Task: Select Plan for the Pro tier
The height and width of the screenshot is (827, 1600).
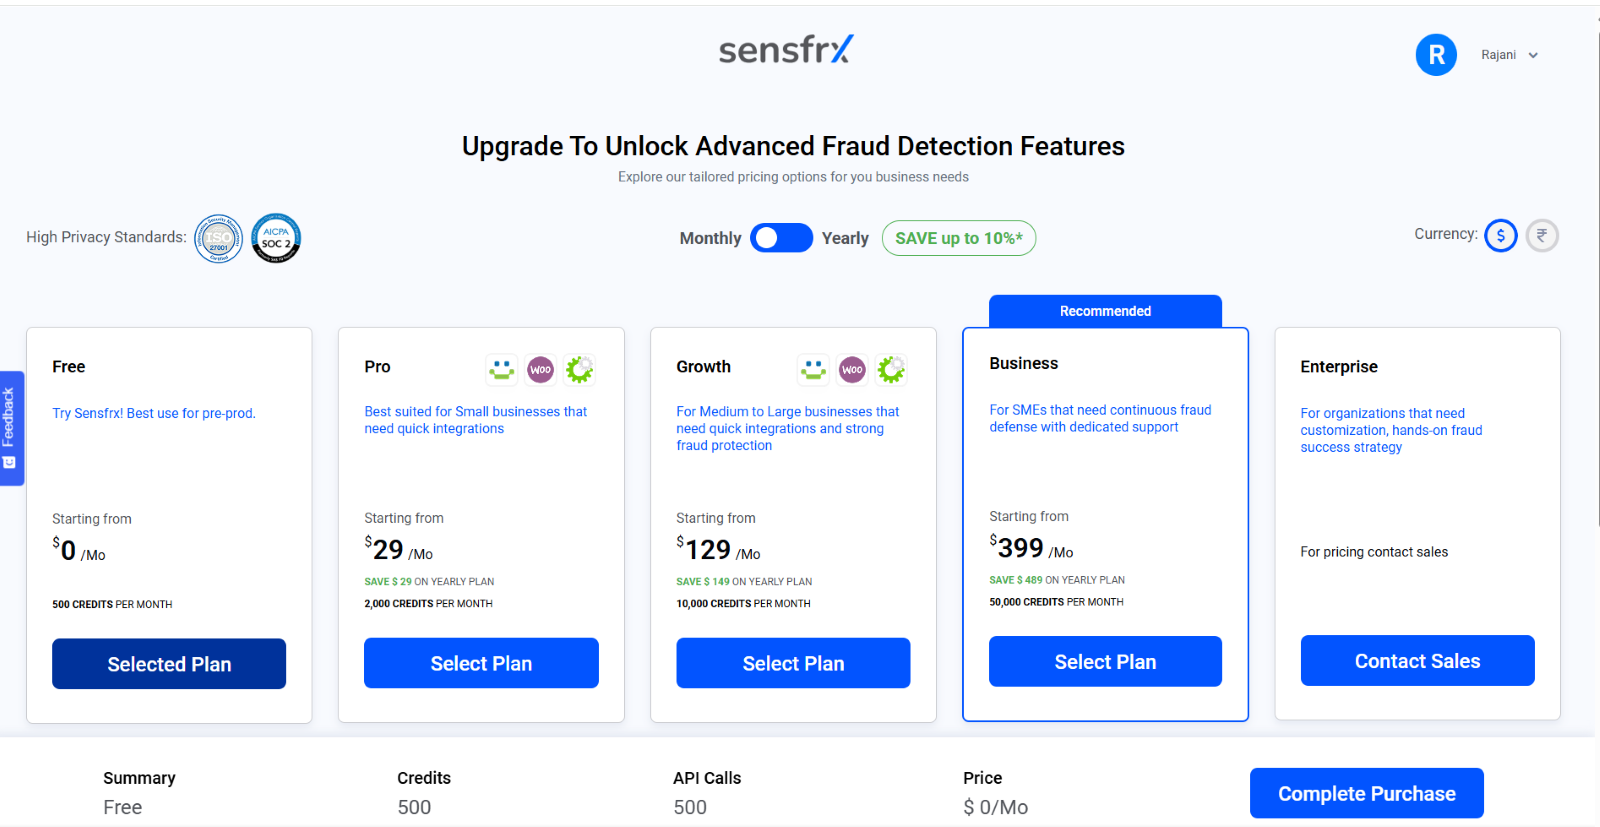Action: (481, 663)
